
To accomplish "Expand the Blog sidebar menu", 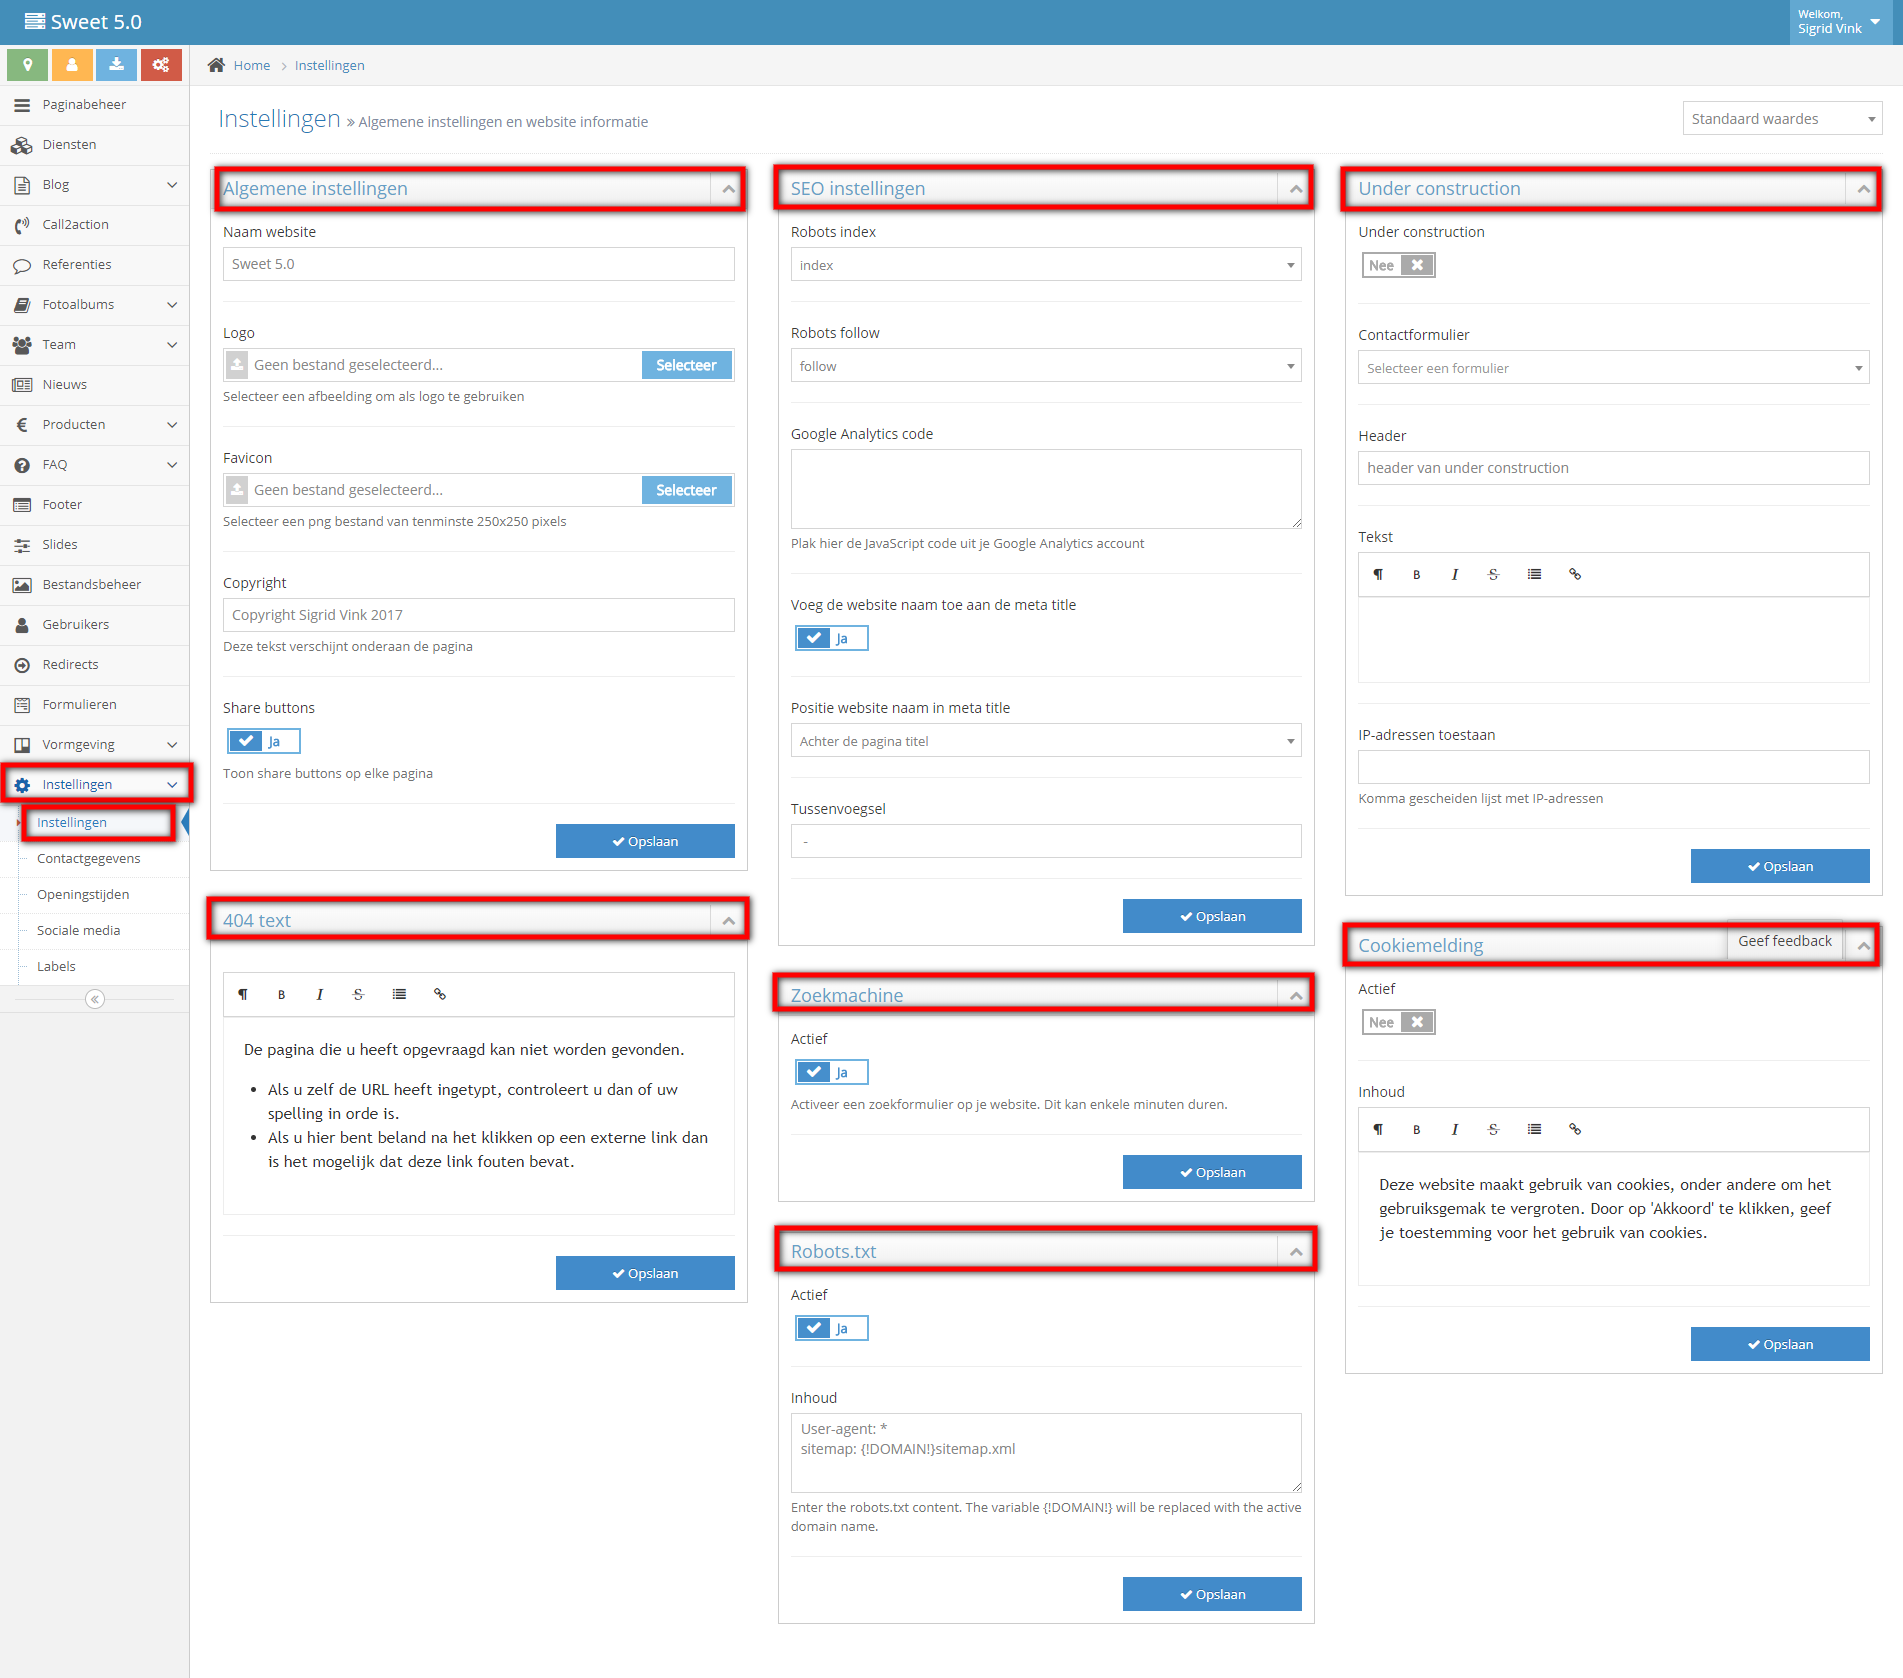I will (x=95, y=185).
